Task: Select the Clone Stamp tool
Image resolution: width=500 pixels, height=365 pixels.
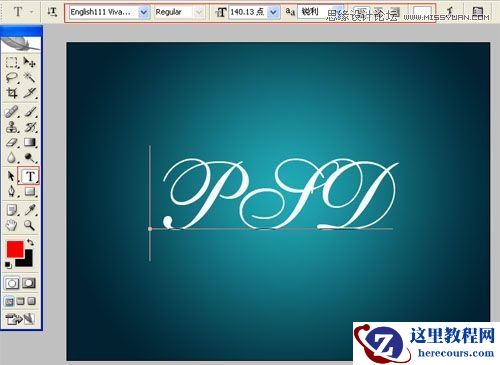Action: [x=12, y=127]
